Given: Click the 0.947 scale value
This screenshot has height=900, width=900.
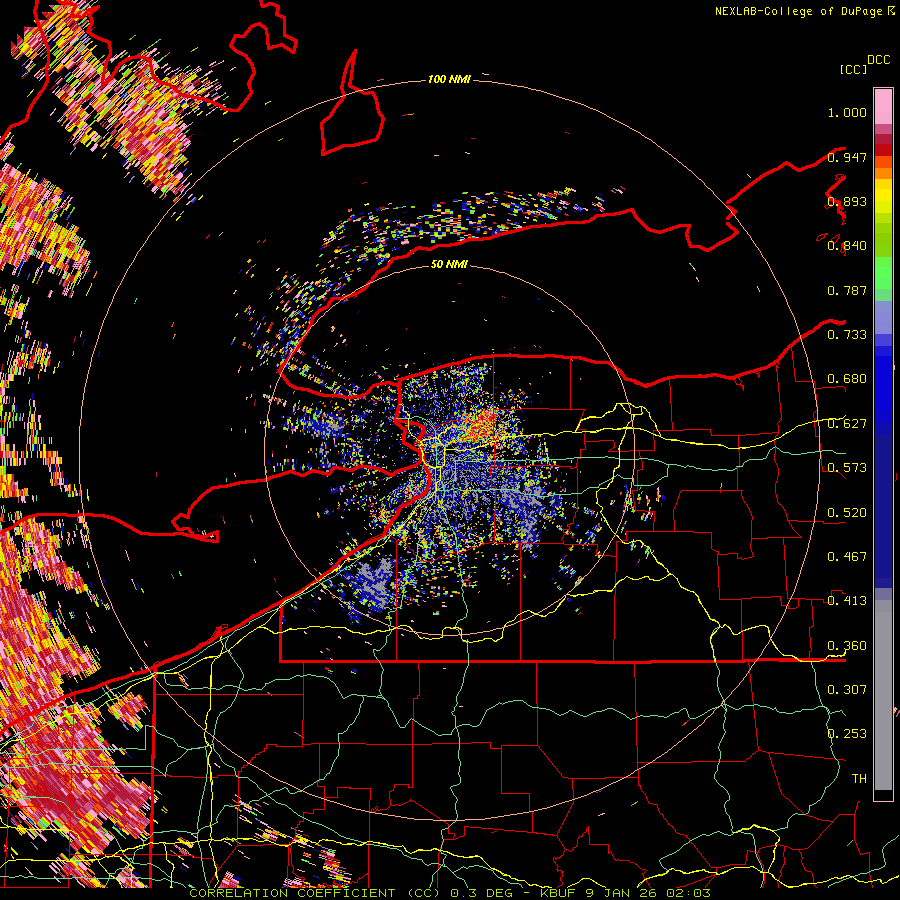Looking at the screenshot, I should 847,157.
